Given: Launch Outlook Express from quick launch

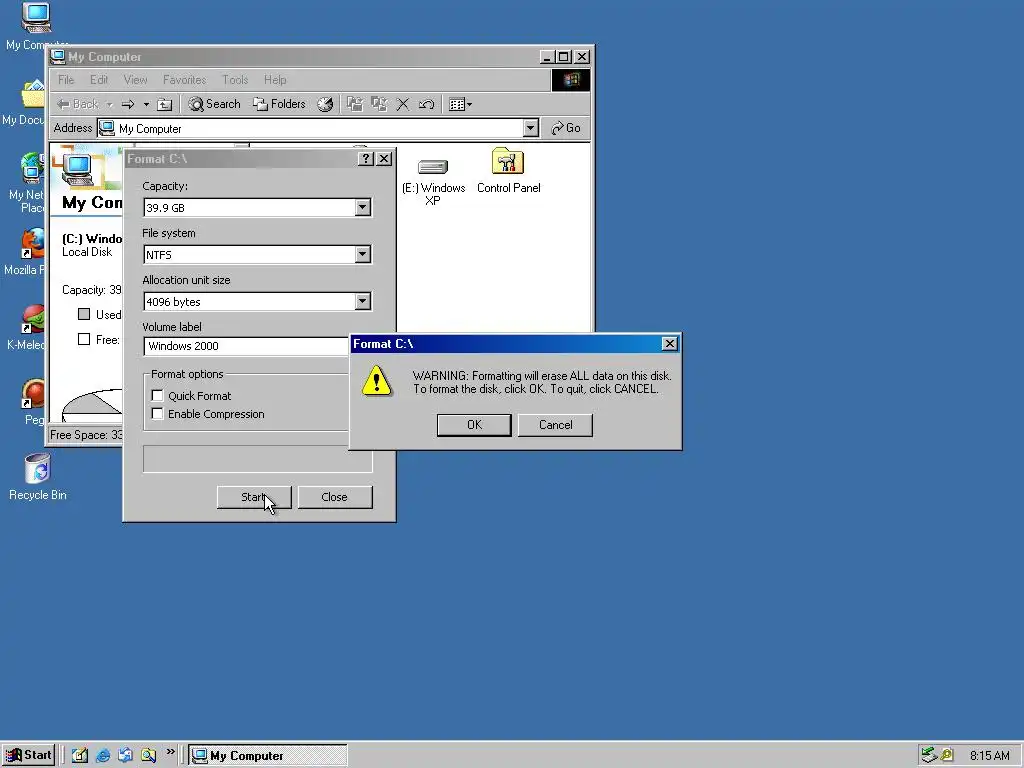Looking at the screenshot, I should [x=125, y=756].
